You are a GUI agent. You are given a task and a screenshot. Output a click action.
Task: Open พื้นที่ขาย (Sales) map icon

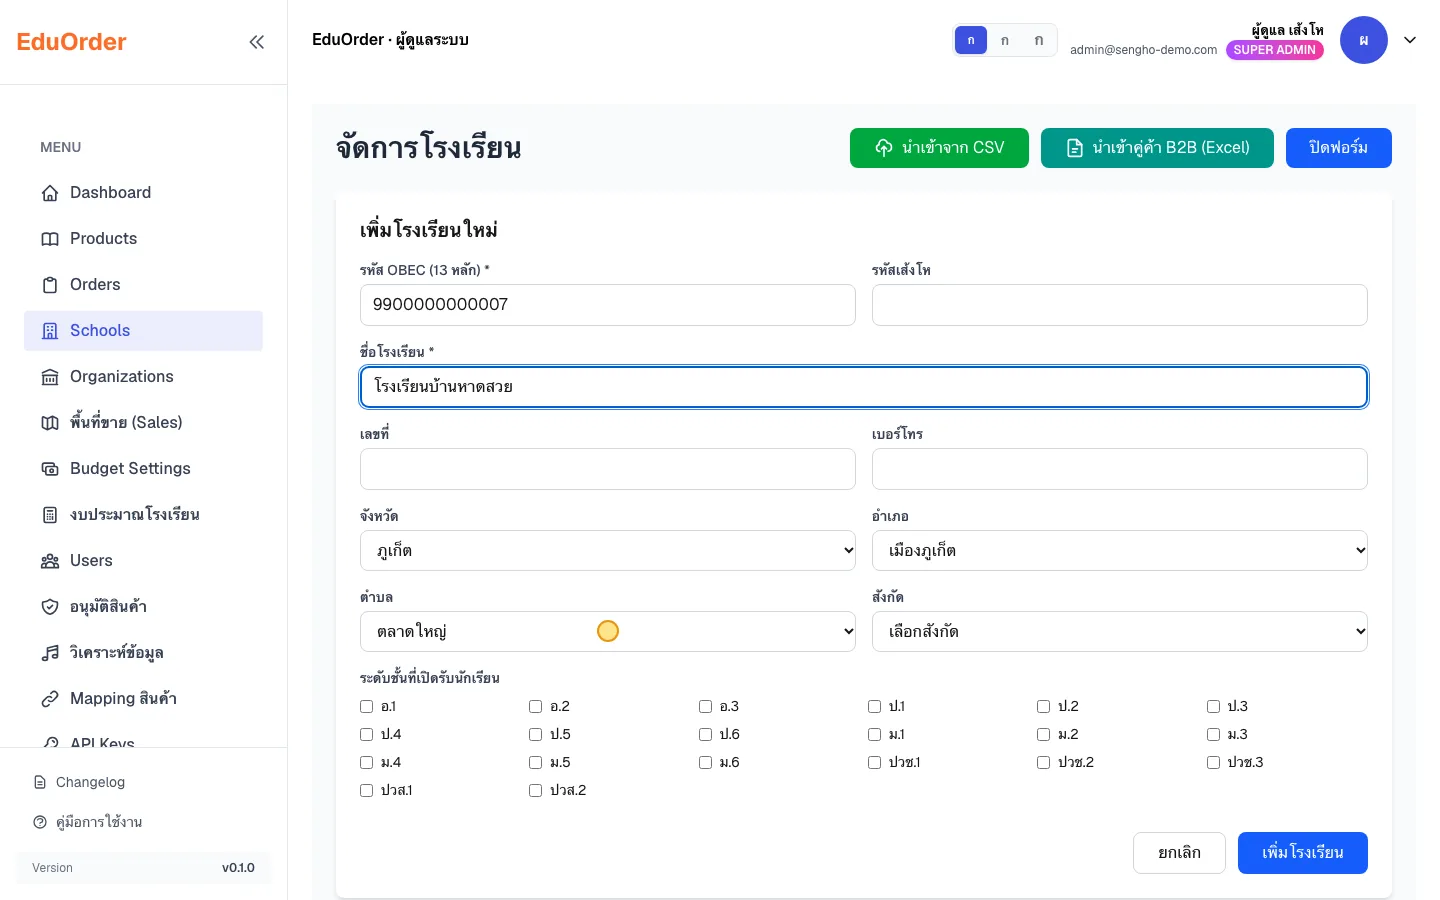[x=50, y=423]
